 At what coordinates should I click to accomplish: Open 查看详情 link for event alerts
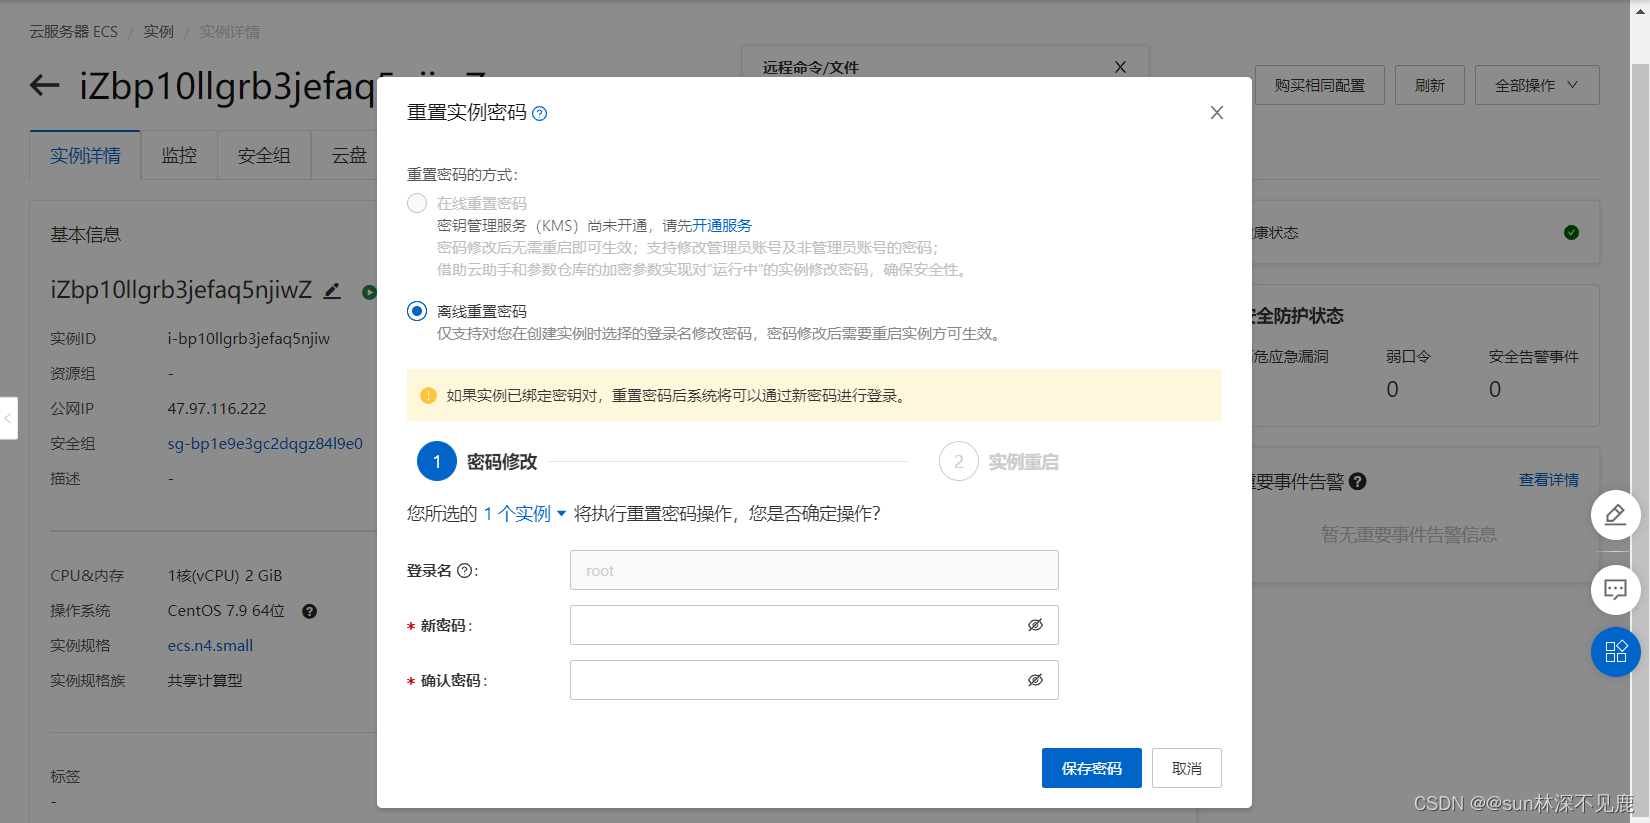(x=1549, y=480)
